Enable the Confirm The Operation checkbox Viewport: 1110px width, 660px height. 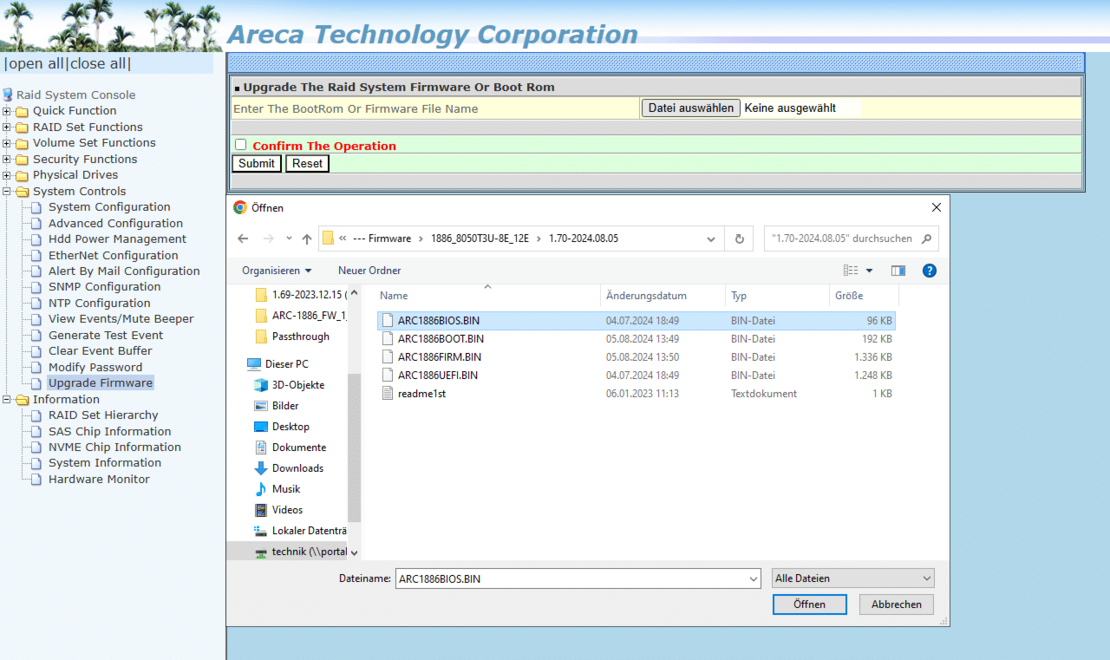click(x=240, y=144)
